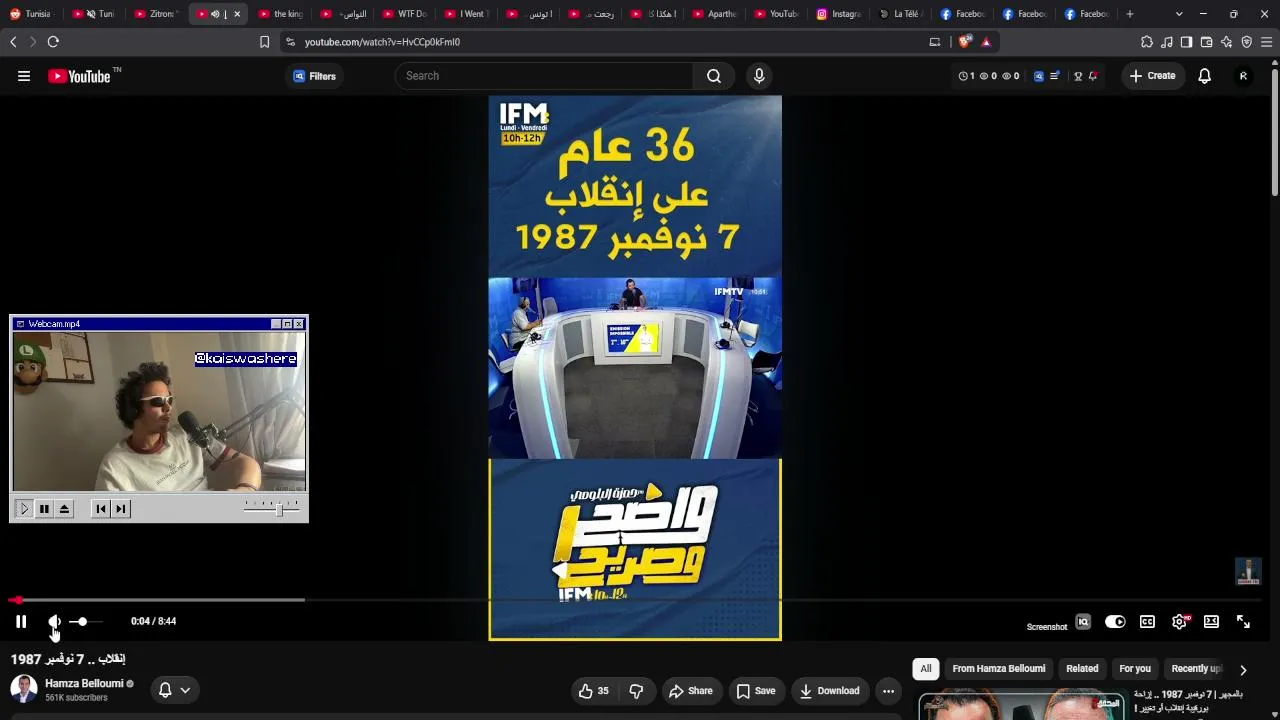
Task: Open the Brave Shields lion icon
Action: [x=965, y=42]
